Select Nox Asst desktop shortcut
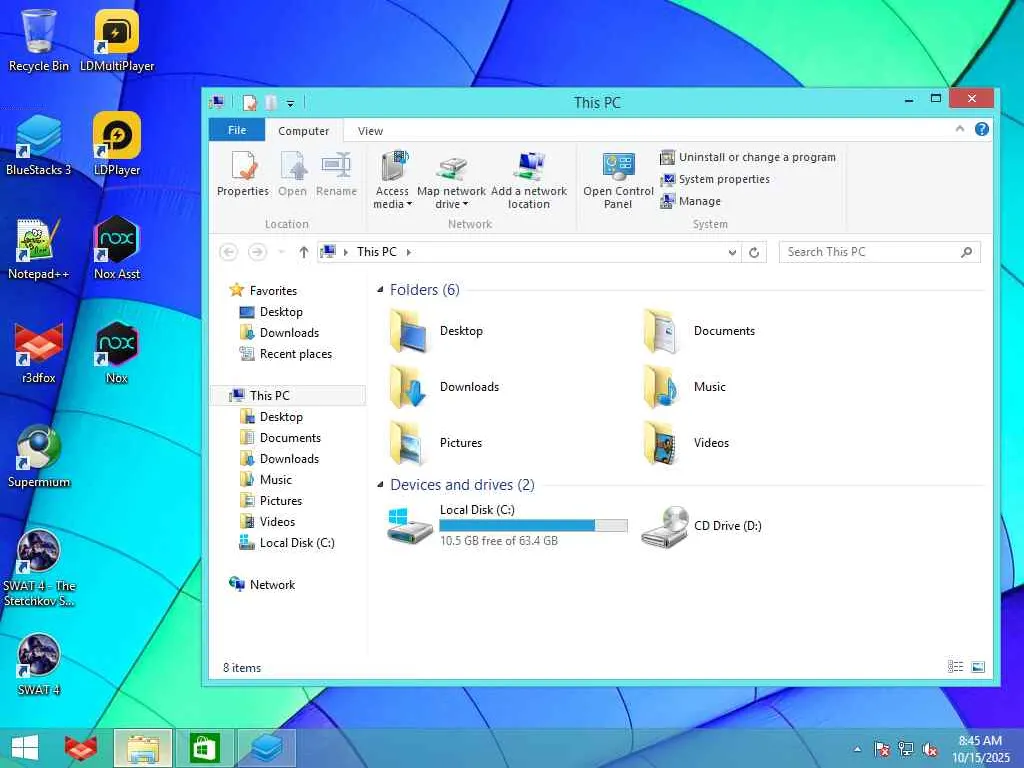Image resolution: width=1024 pixels, height=768 pixels. pos(117,249)
